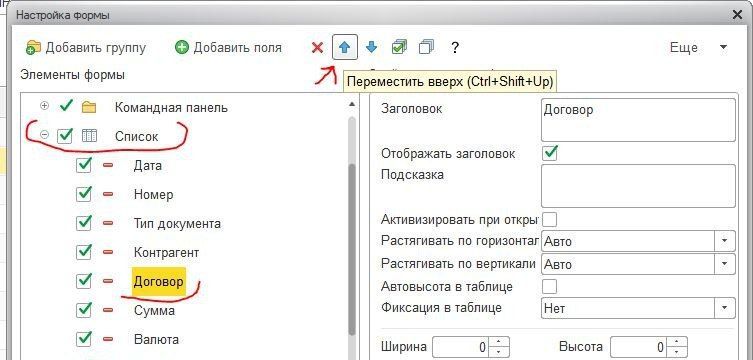Collapse the Список tree node

(45, 135)
